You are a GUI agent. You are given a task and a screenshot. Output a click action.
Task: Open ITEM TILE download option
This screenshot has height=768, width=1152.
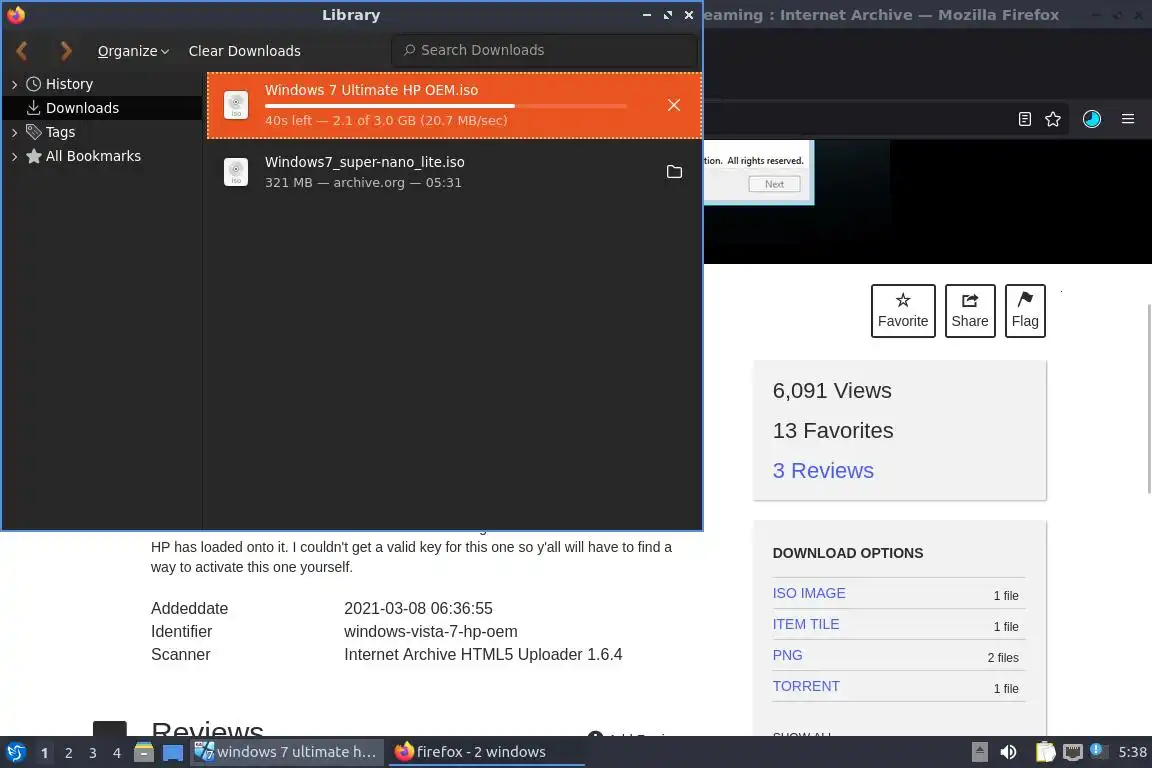[x=806, y=624]
